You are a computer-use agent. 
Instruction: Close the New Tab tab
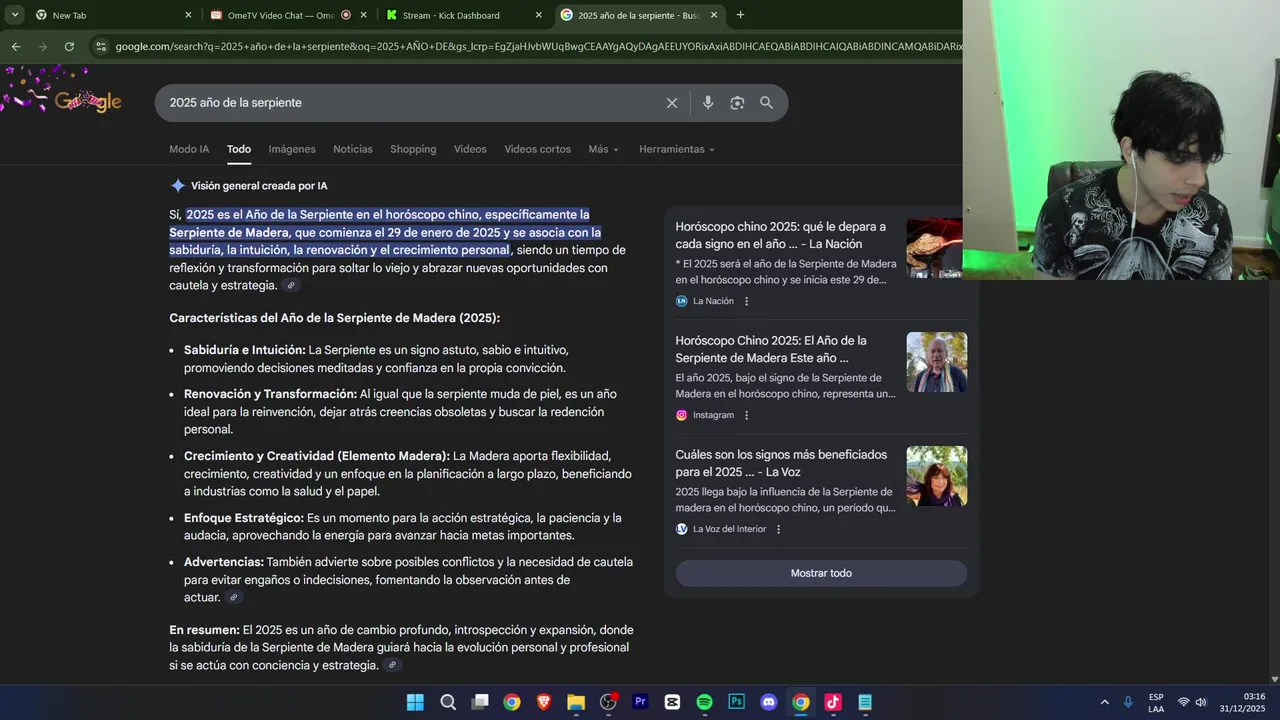click(x=188, y=15)
